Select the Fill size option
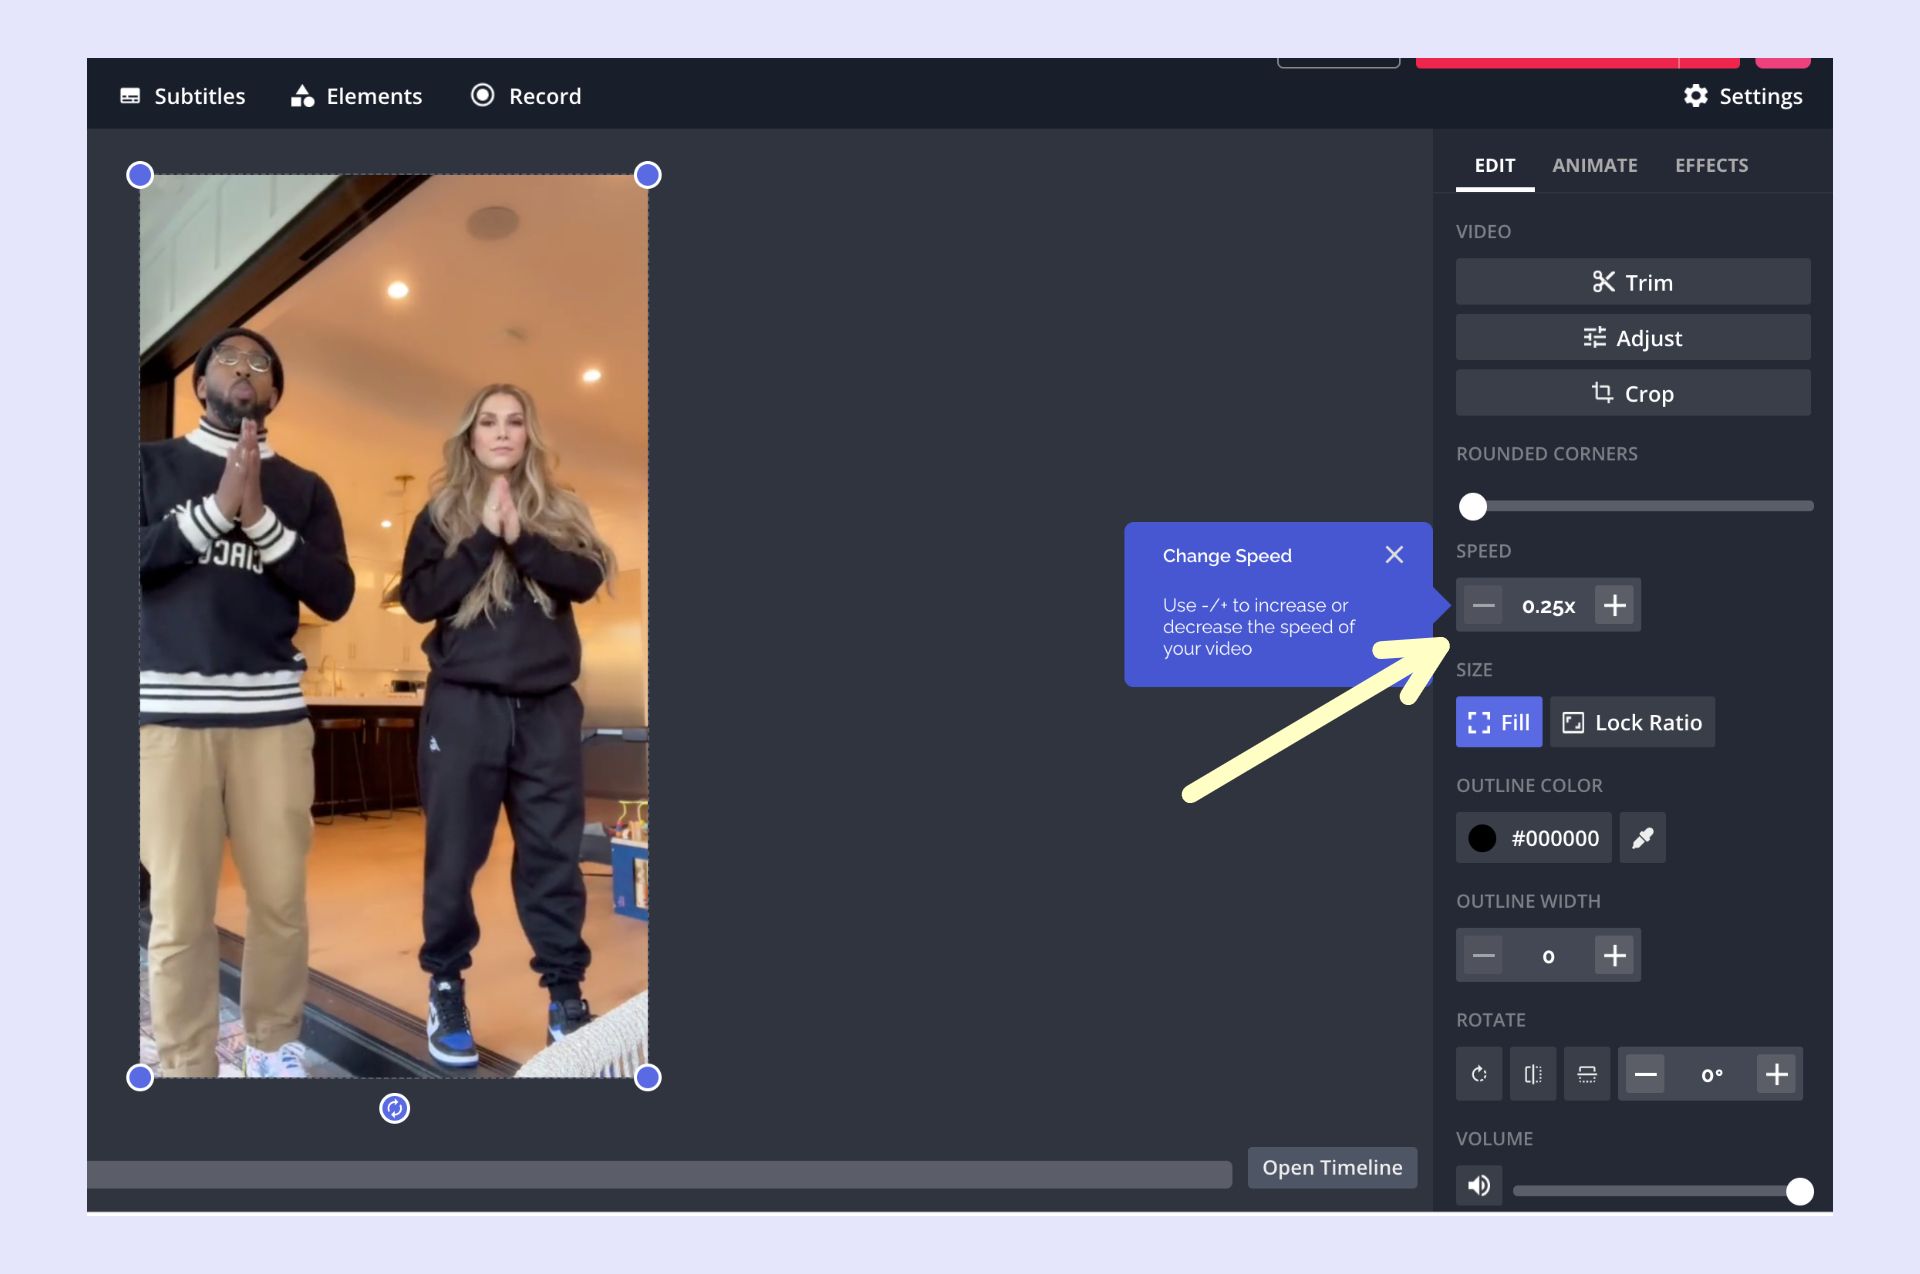 pyautogui.click(x=1498, y=722)
